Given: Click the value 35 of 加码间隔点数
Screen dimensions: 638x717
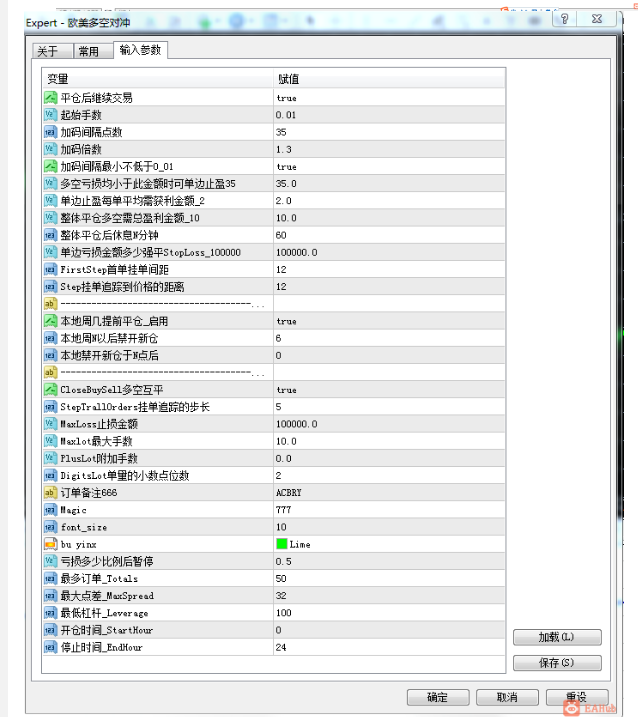Looking at the screenshot, I should click(281, 132).
